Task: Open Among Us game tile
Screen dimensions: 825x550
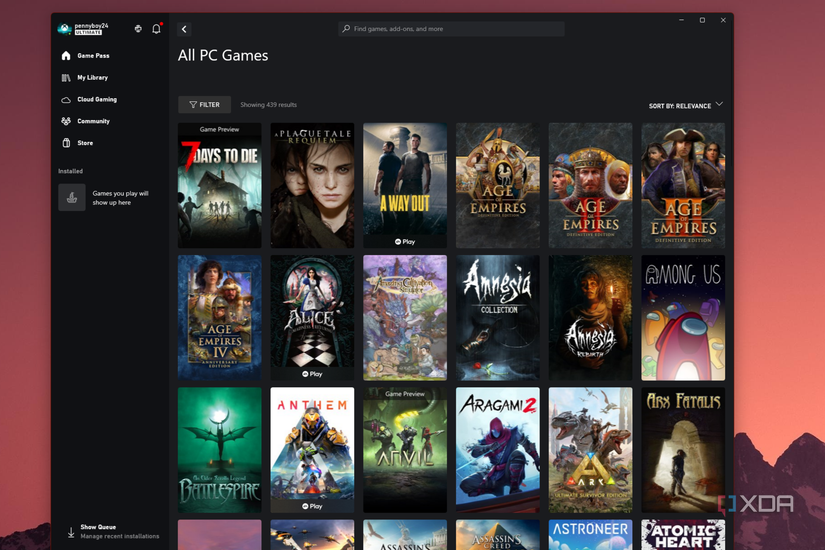Action: pyautogui.click(x=683, y=318)
